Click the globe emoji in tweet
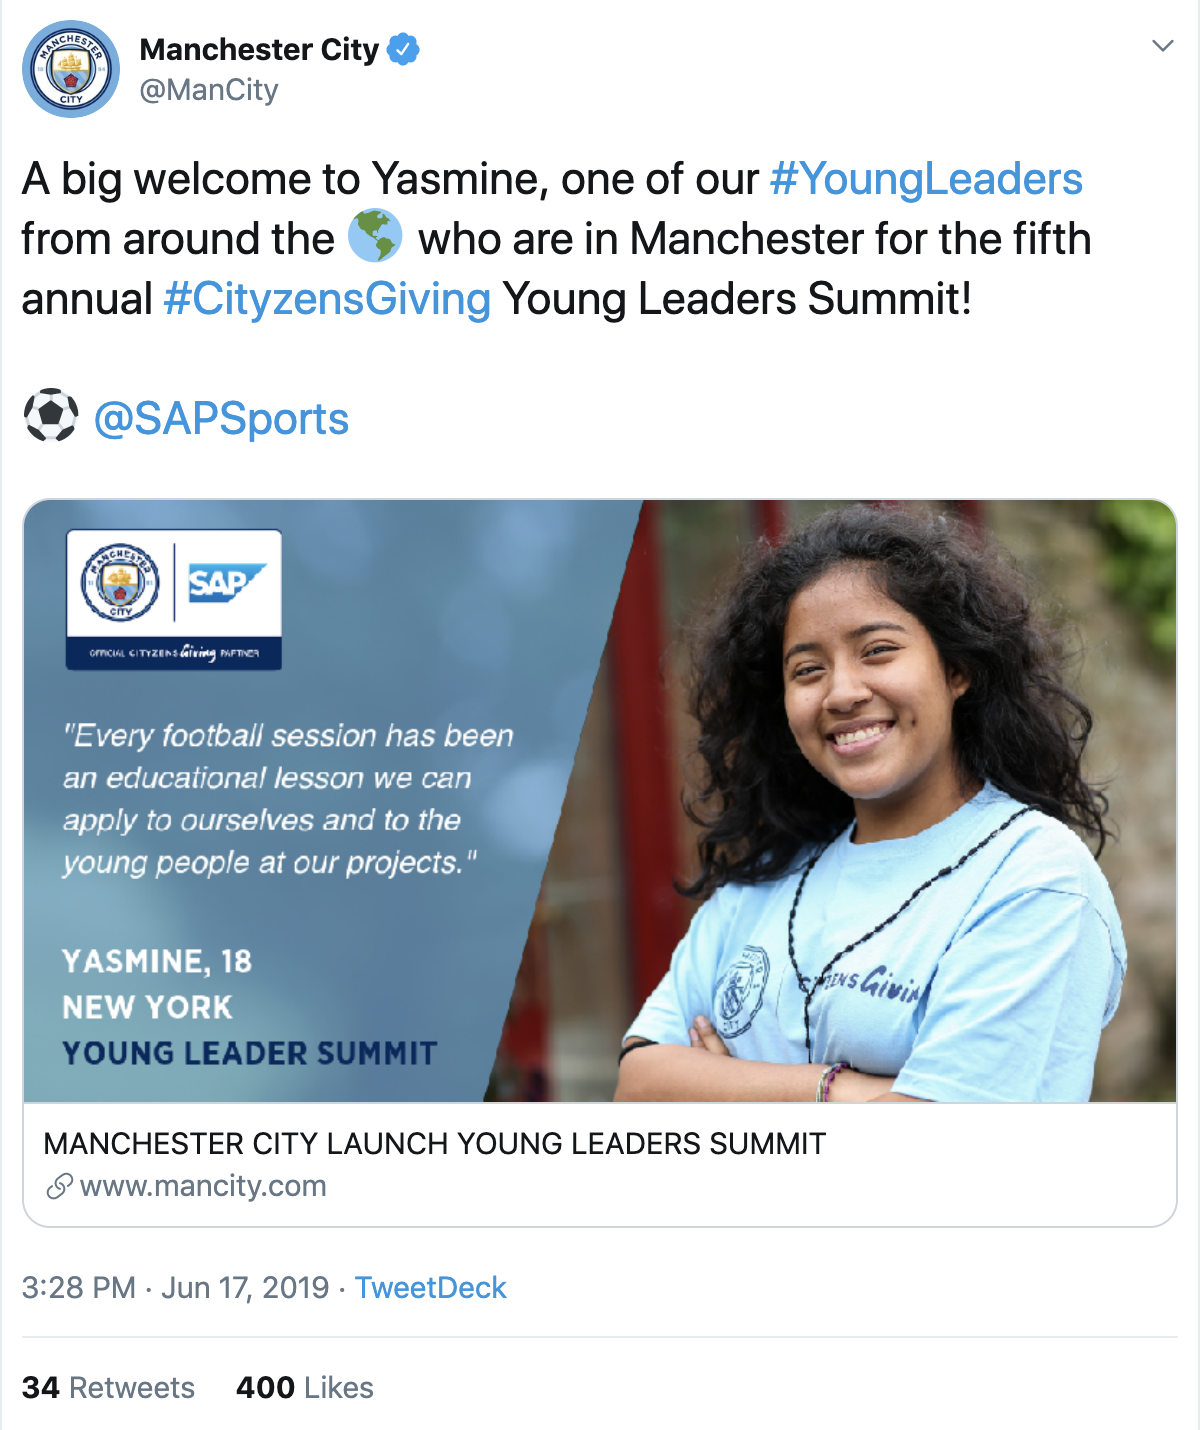The image size is (1200, 1430). (375, 238)
